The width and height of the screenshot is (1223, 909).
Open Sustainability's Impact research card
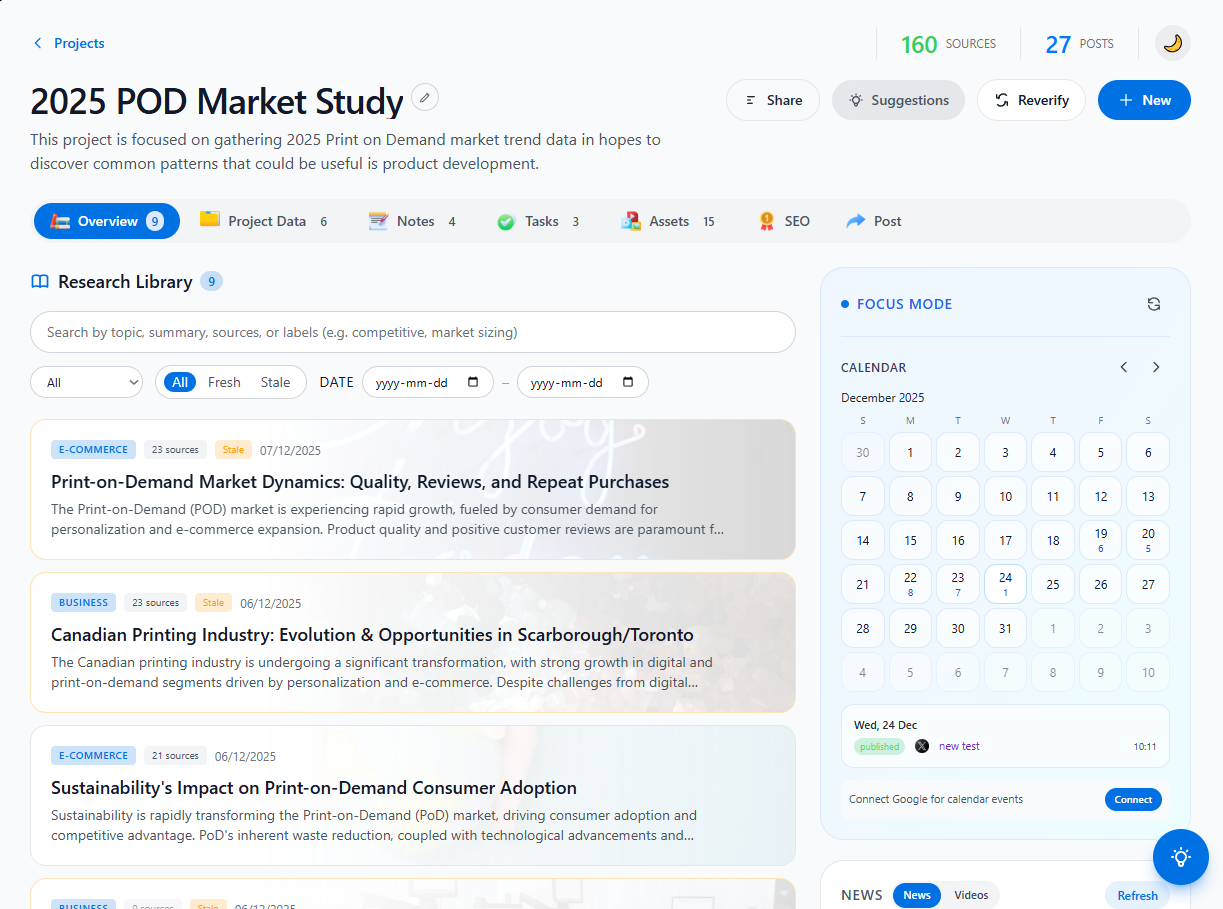413,795
